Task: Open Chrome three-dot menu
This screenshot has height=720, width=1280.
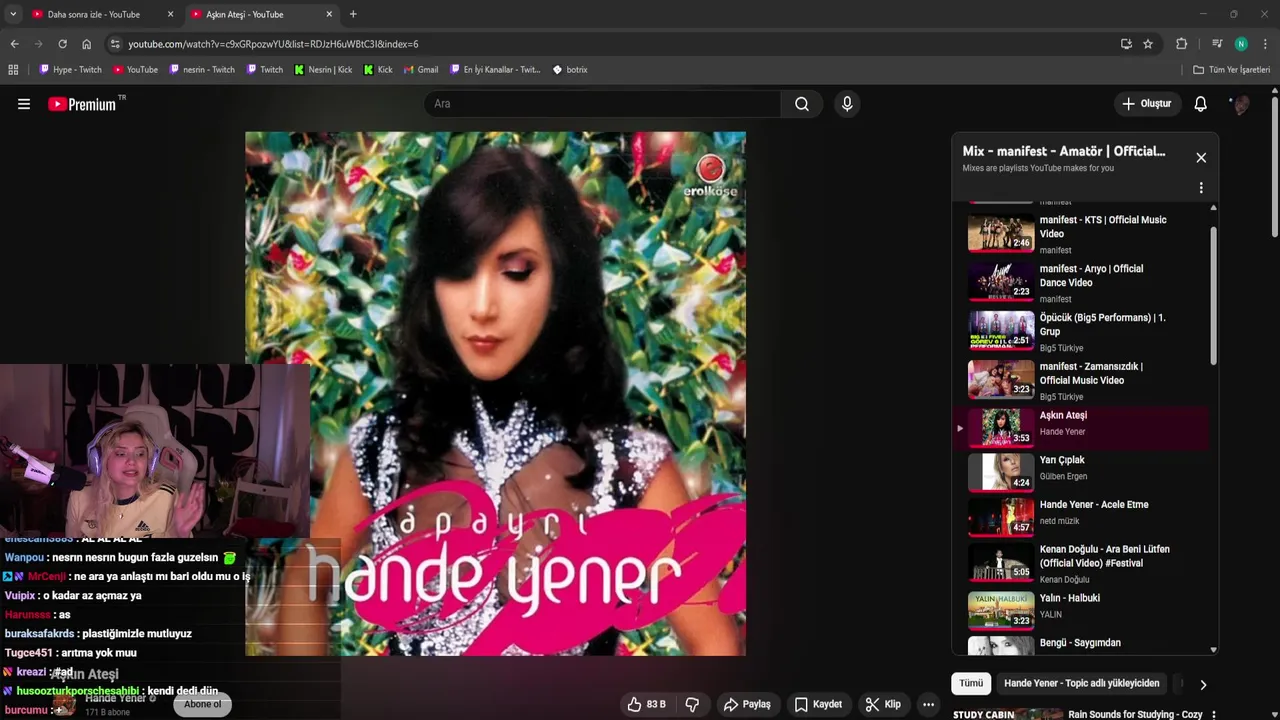Action: (1265, 44)
